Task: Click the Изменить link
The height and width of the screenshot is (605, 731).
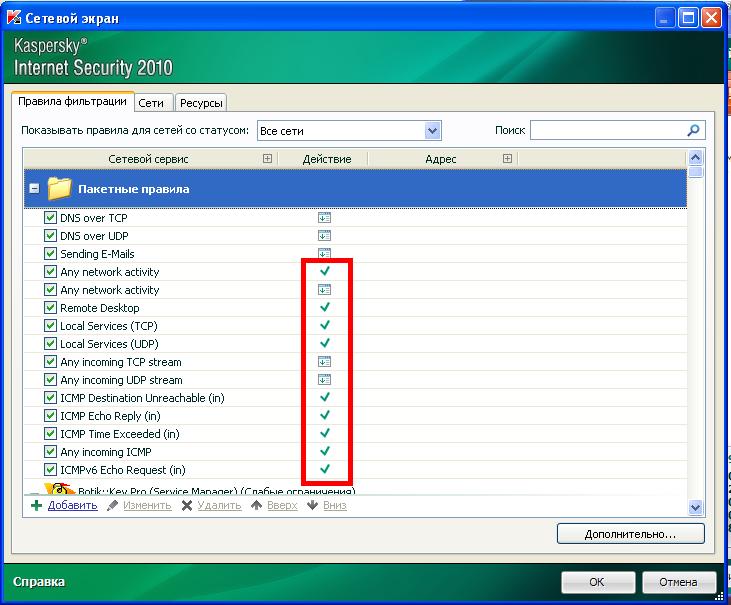Action: [147, 505]
